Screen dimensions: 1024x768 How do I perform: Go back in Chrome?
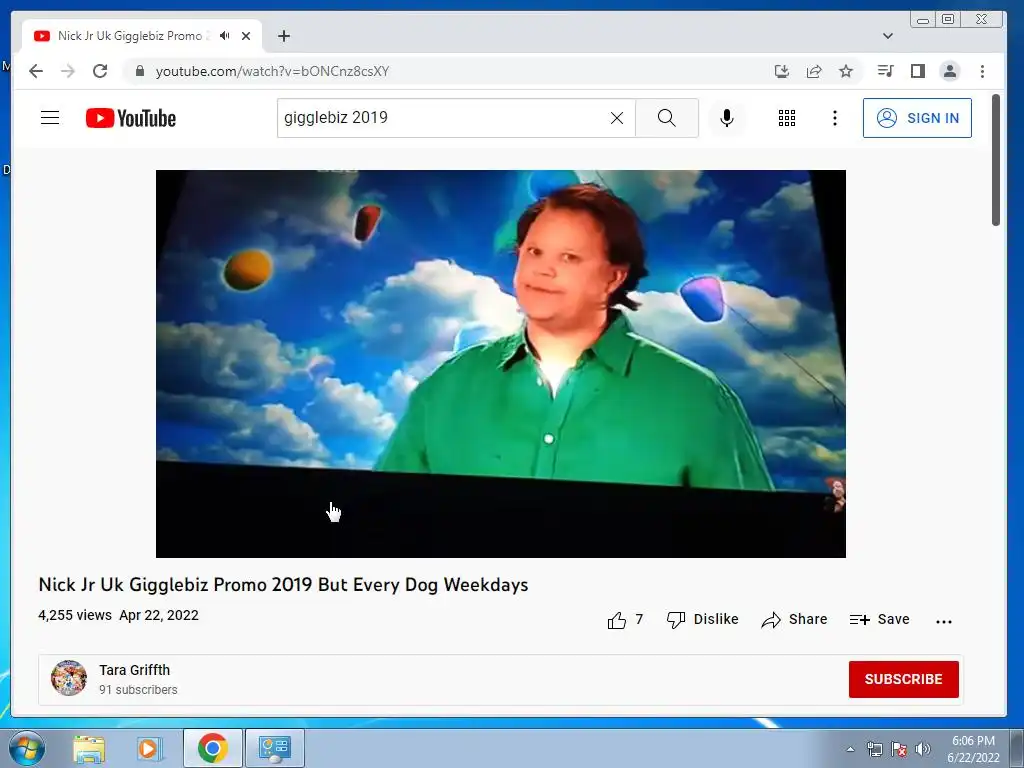[36, 71]
